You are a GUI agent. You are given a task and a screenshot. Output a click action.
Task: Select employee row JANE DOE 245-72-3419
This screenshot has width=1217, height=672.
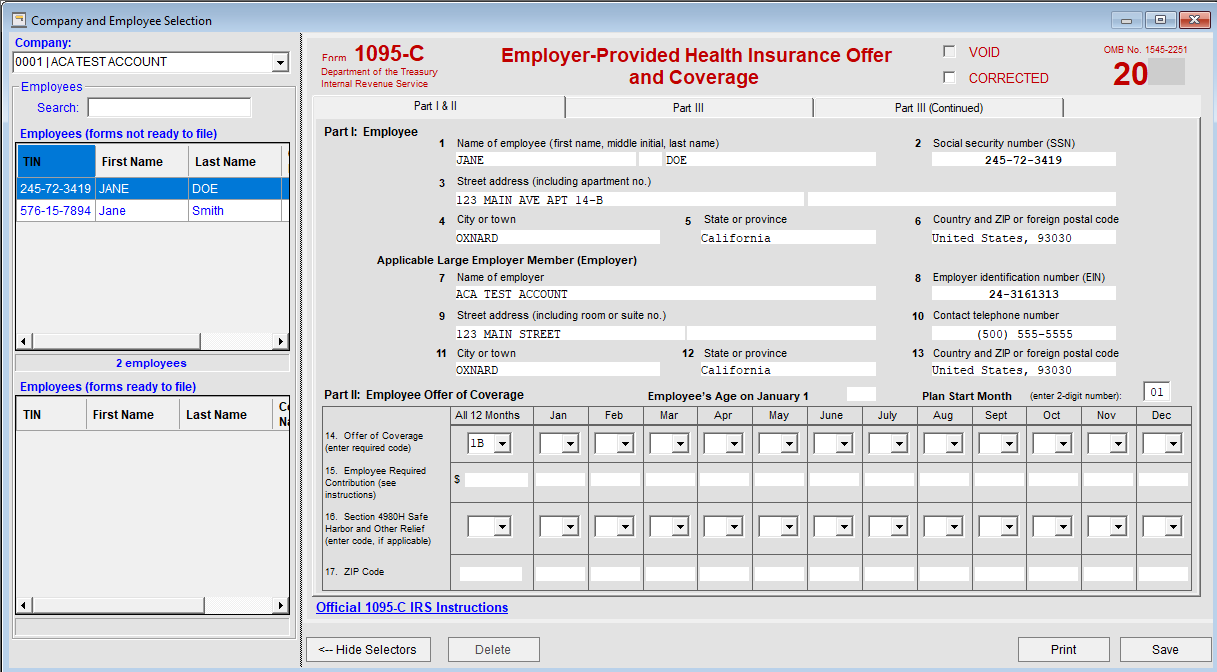[x=152, y=188]
